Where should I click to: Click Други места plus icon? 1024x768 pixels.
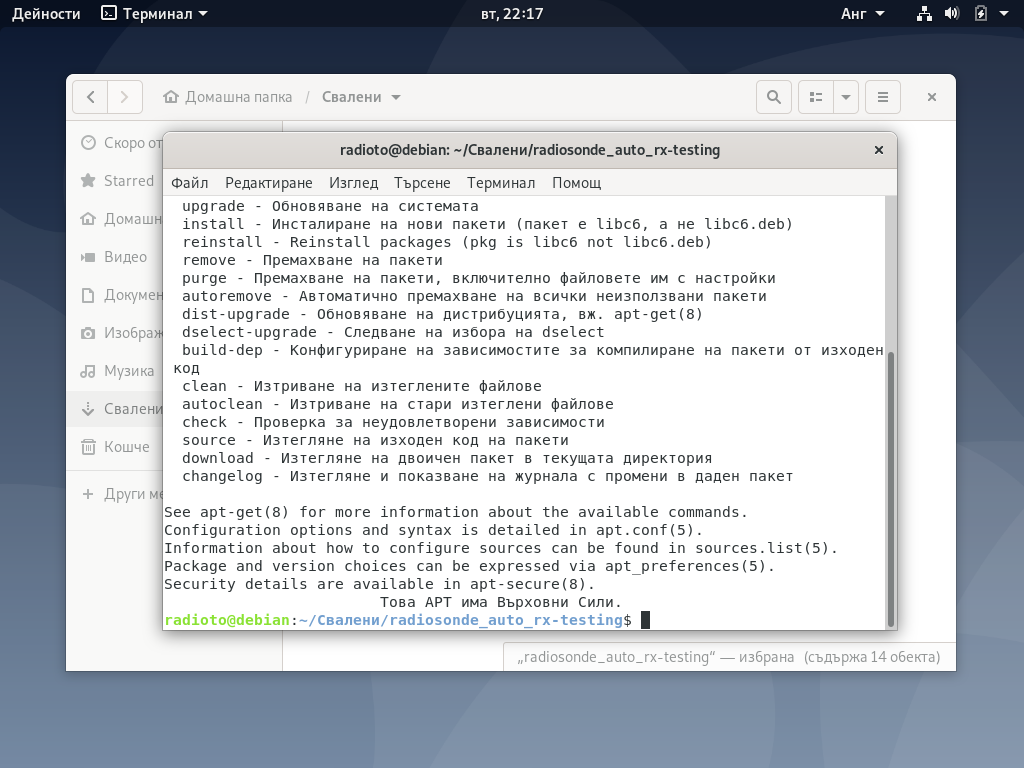(x=88, y=494)
